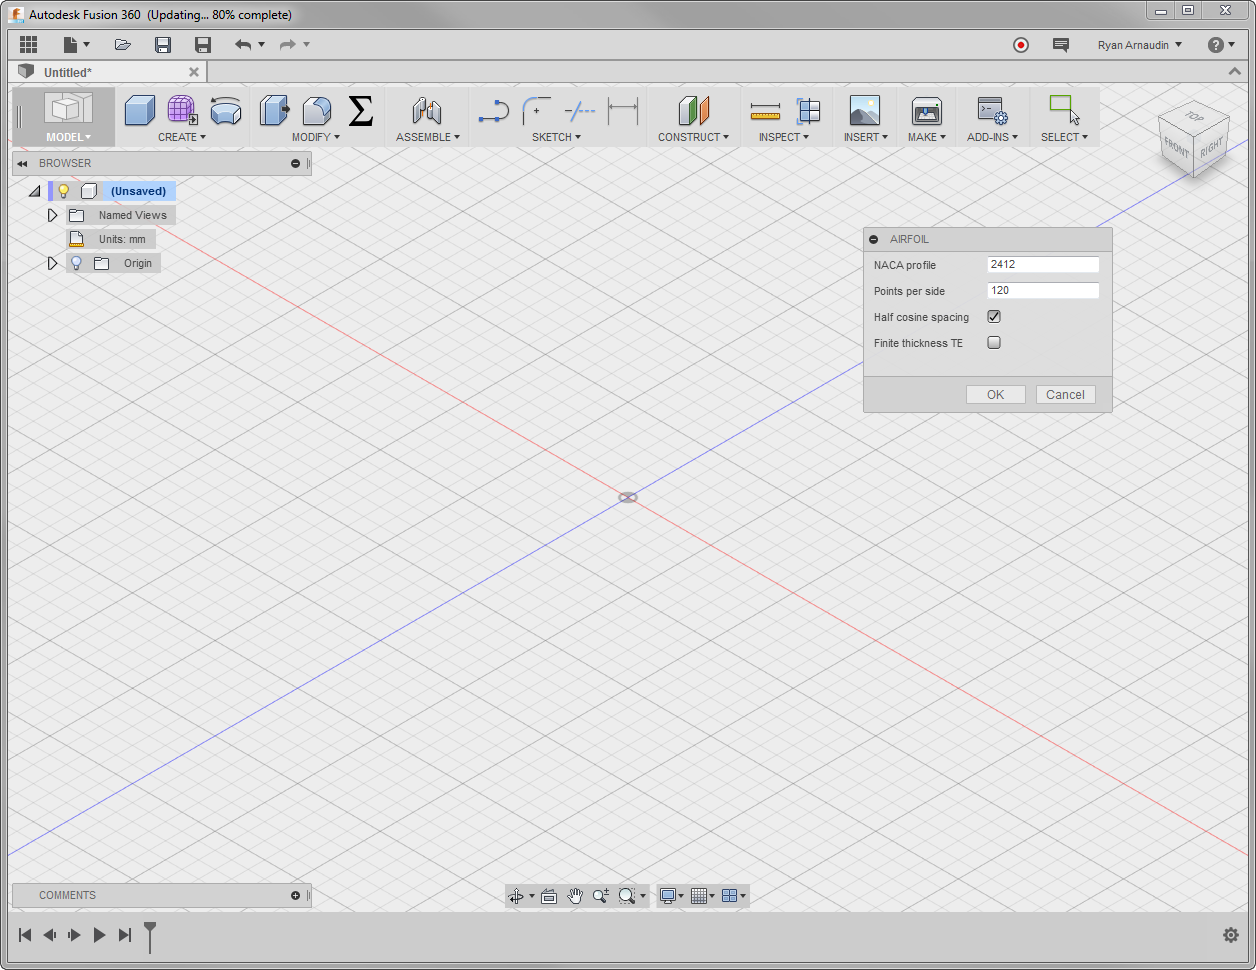Click the 3D Print icon under MAKE
This screenshot has width=1256, height=970.
tap(926, 110)
